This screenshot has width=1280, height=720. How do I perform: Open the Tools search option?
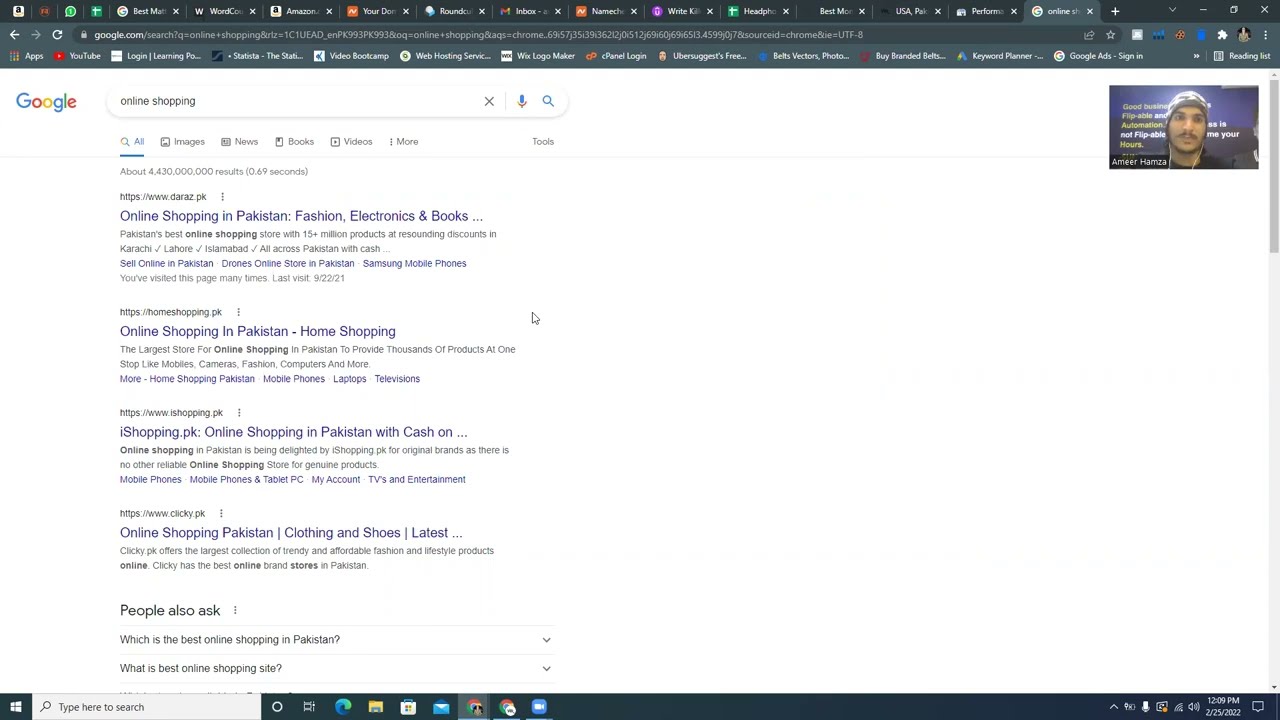[543, 142]
